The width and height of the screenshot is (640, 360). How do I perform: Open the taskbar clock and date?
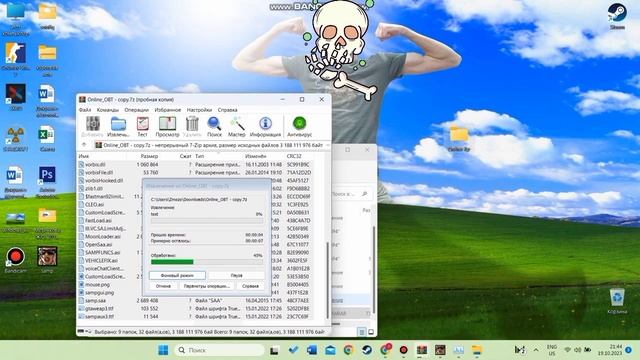(610, 350)
